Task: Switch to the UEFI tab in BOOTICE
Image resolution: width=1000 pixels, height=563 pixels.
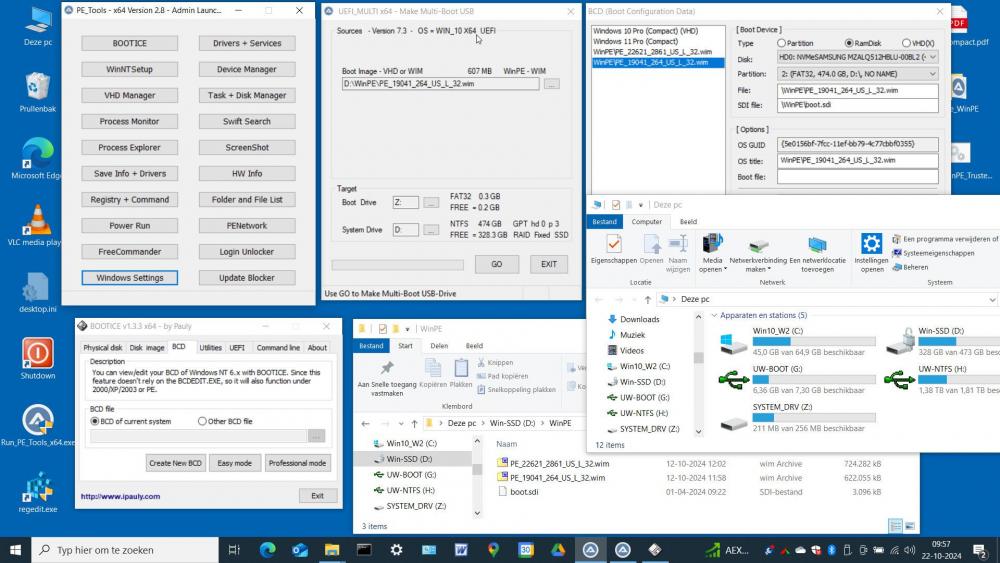Action: click(x=237, y=347)
